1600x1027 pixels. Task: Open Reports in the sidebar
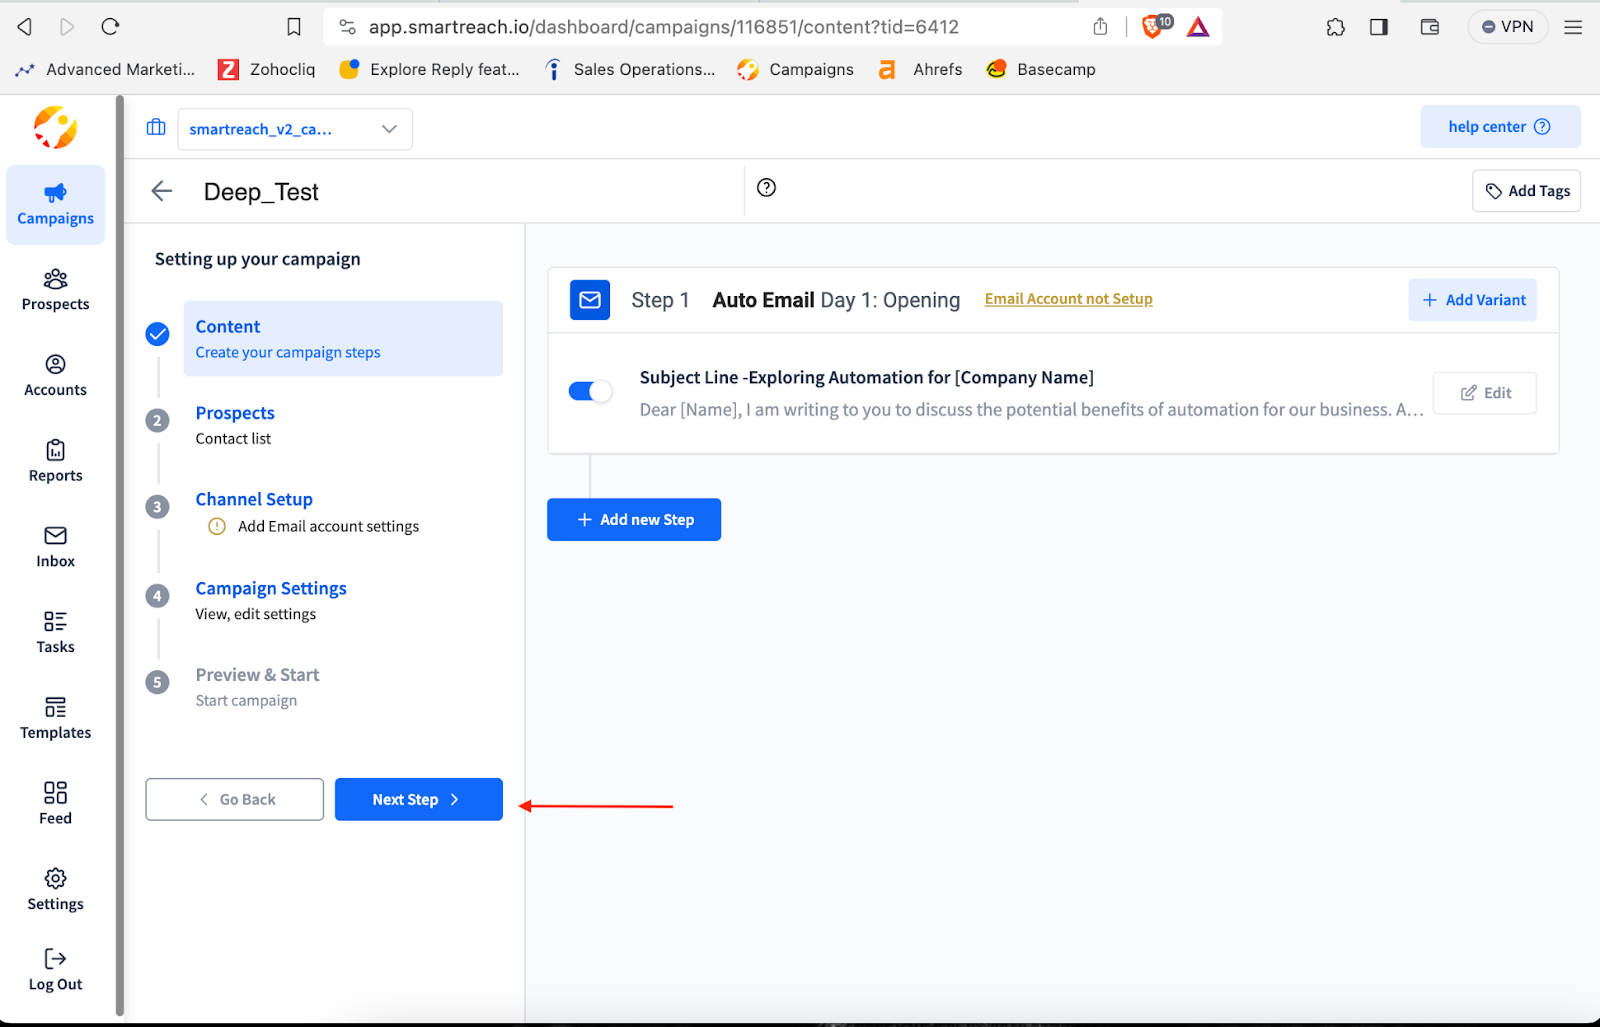point(55,462)
